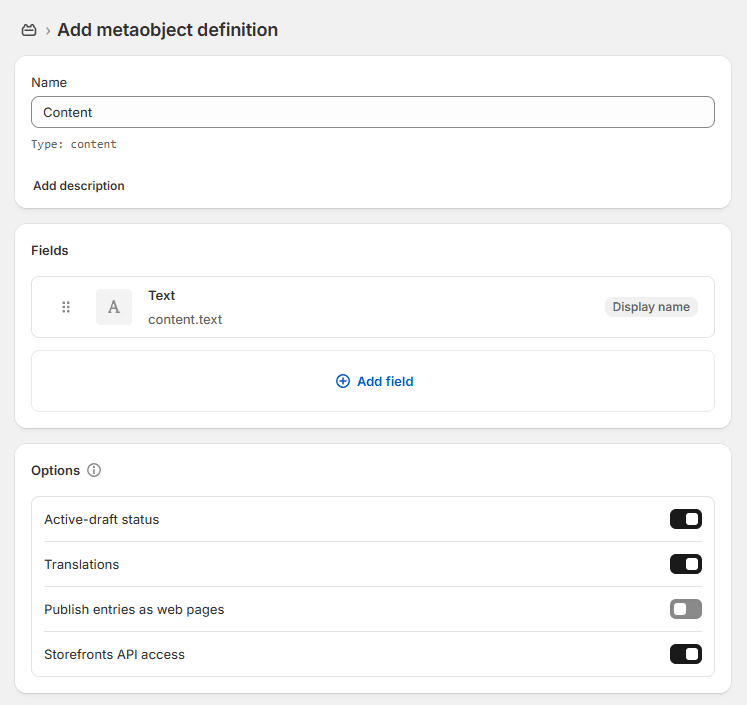Click the breadcrumb chevron arrow
The width and height of the screenshot is (747, 705).
click(47, 31)
